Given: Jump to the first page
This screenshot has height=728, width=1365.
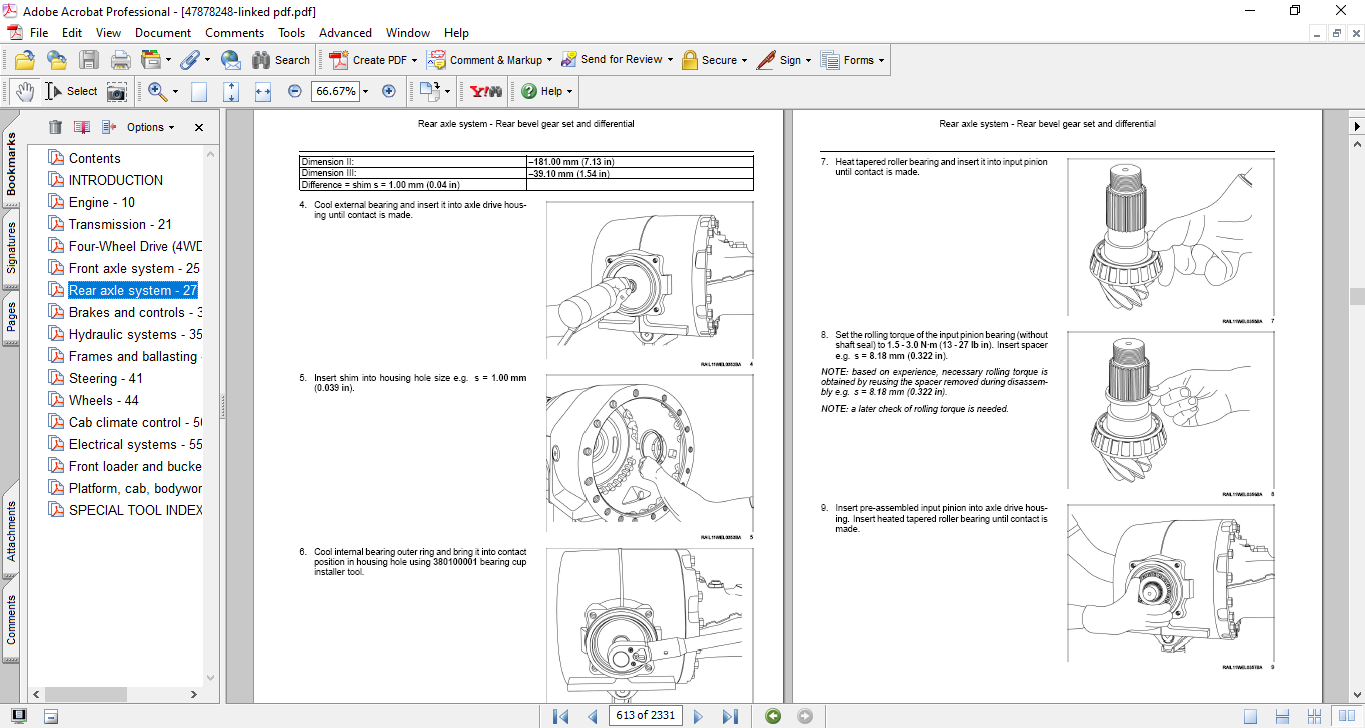Looking at the screenshot, I should pos(560,716).
